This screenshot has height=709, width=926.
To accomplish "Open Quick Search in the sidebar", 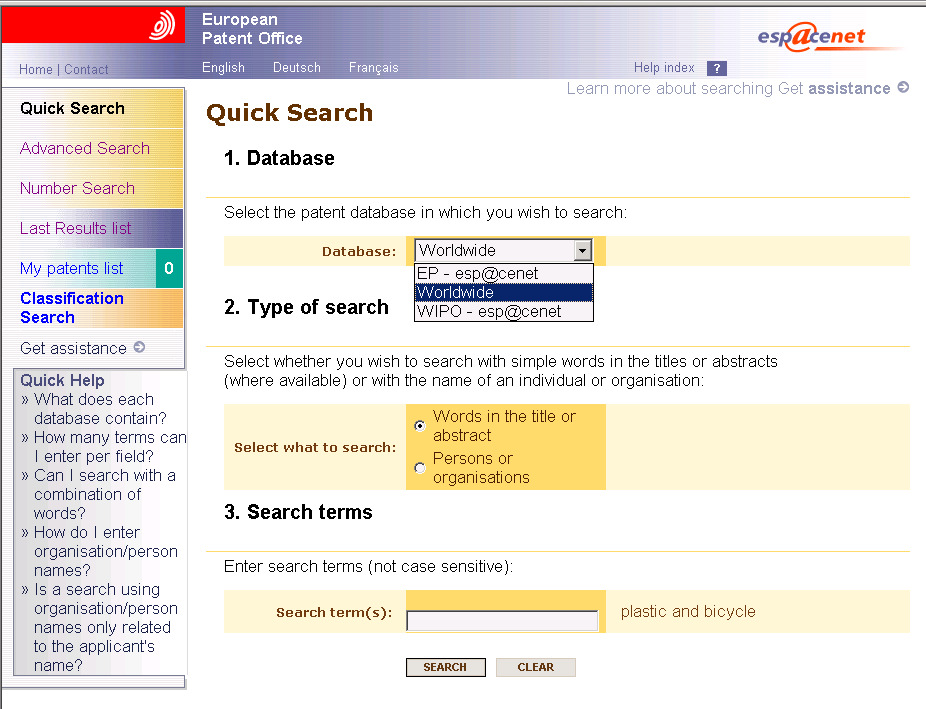I will coord(73,109).
